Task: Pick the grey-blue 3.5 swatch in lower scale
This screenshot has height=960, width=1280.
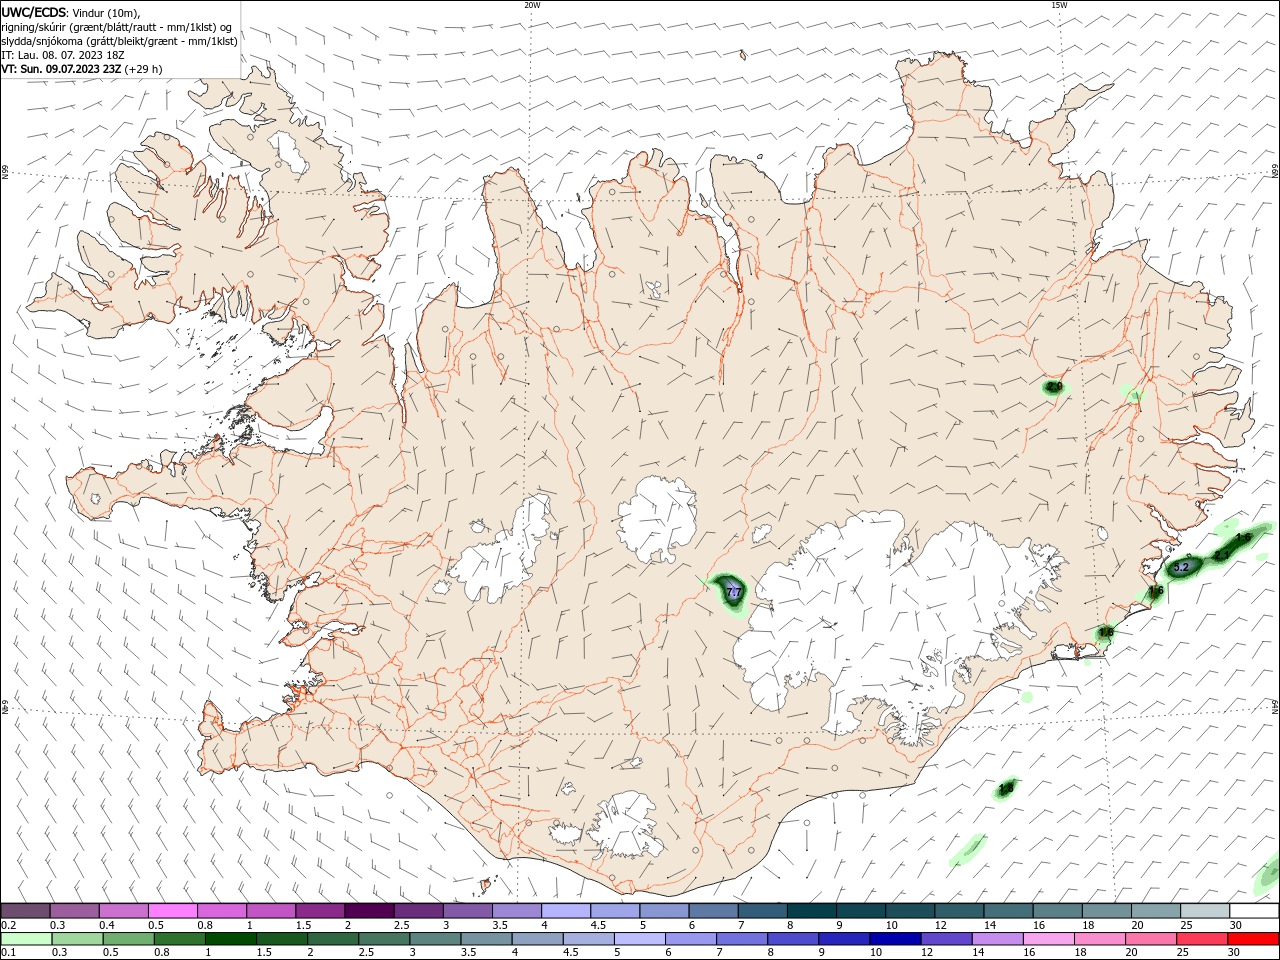Action: tap(487, 939)
